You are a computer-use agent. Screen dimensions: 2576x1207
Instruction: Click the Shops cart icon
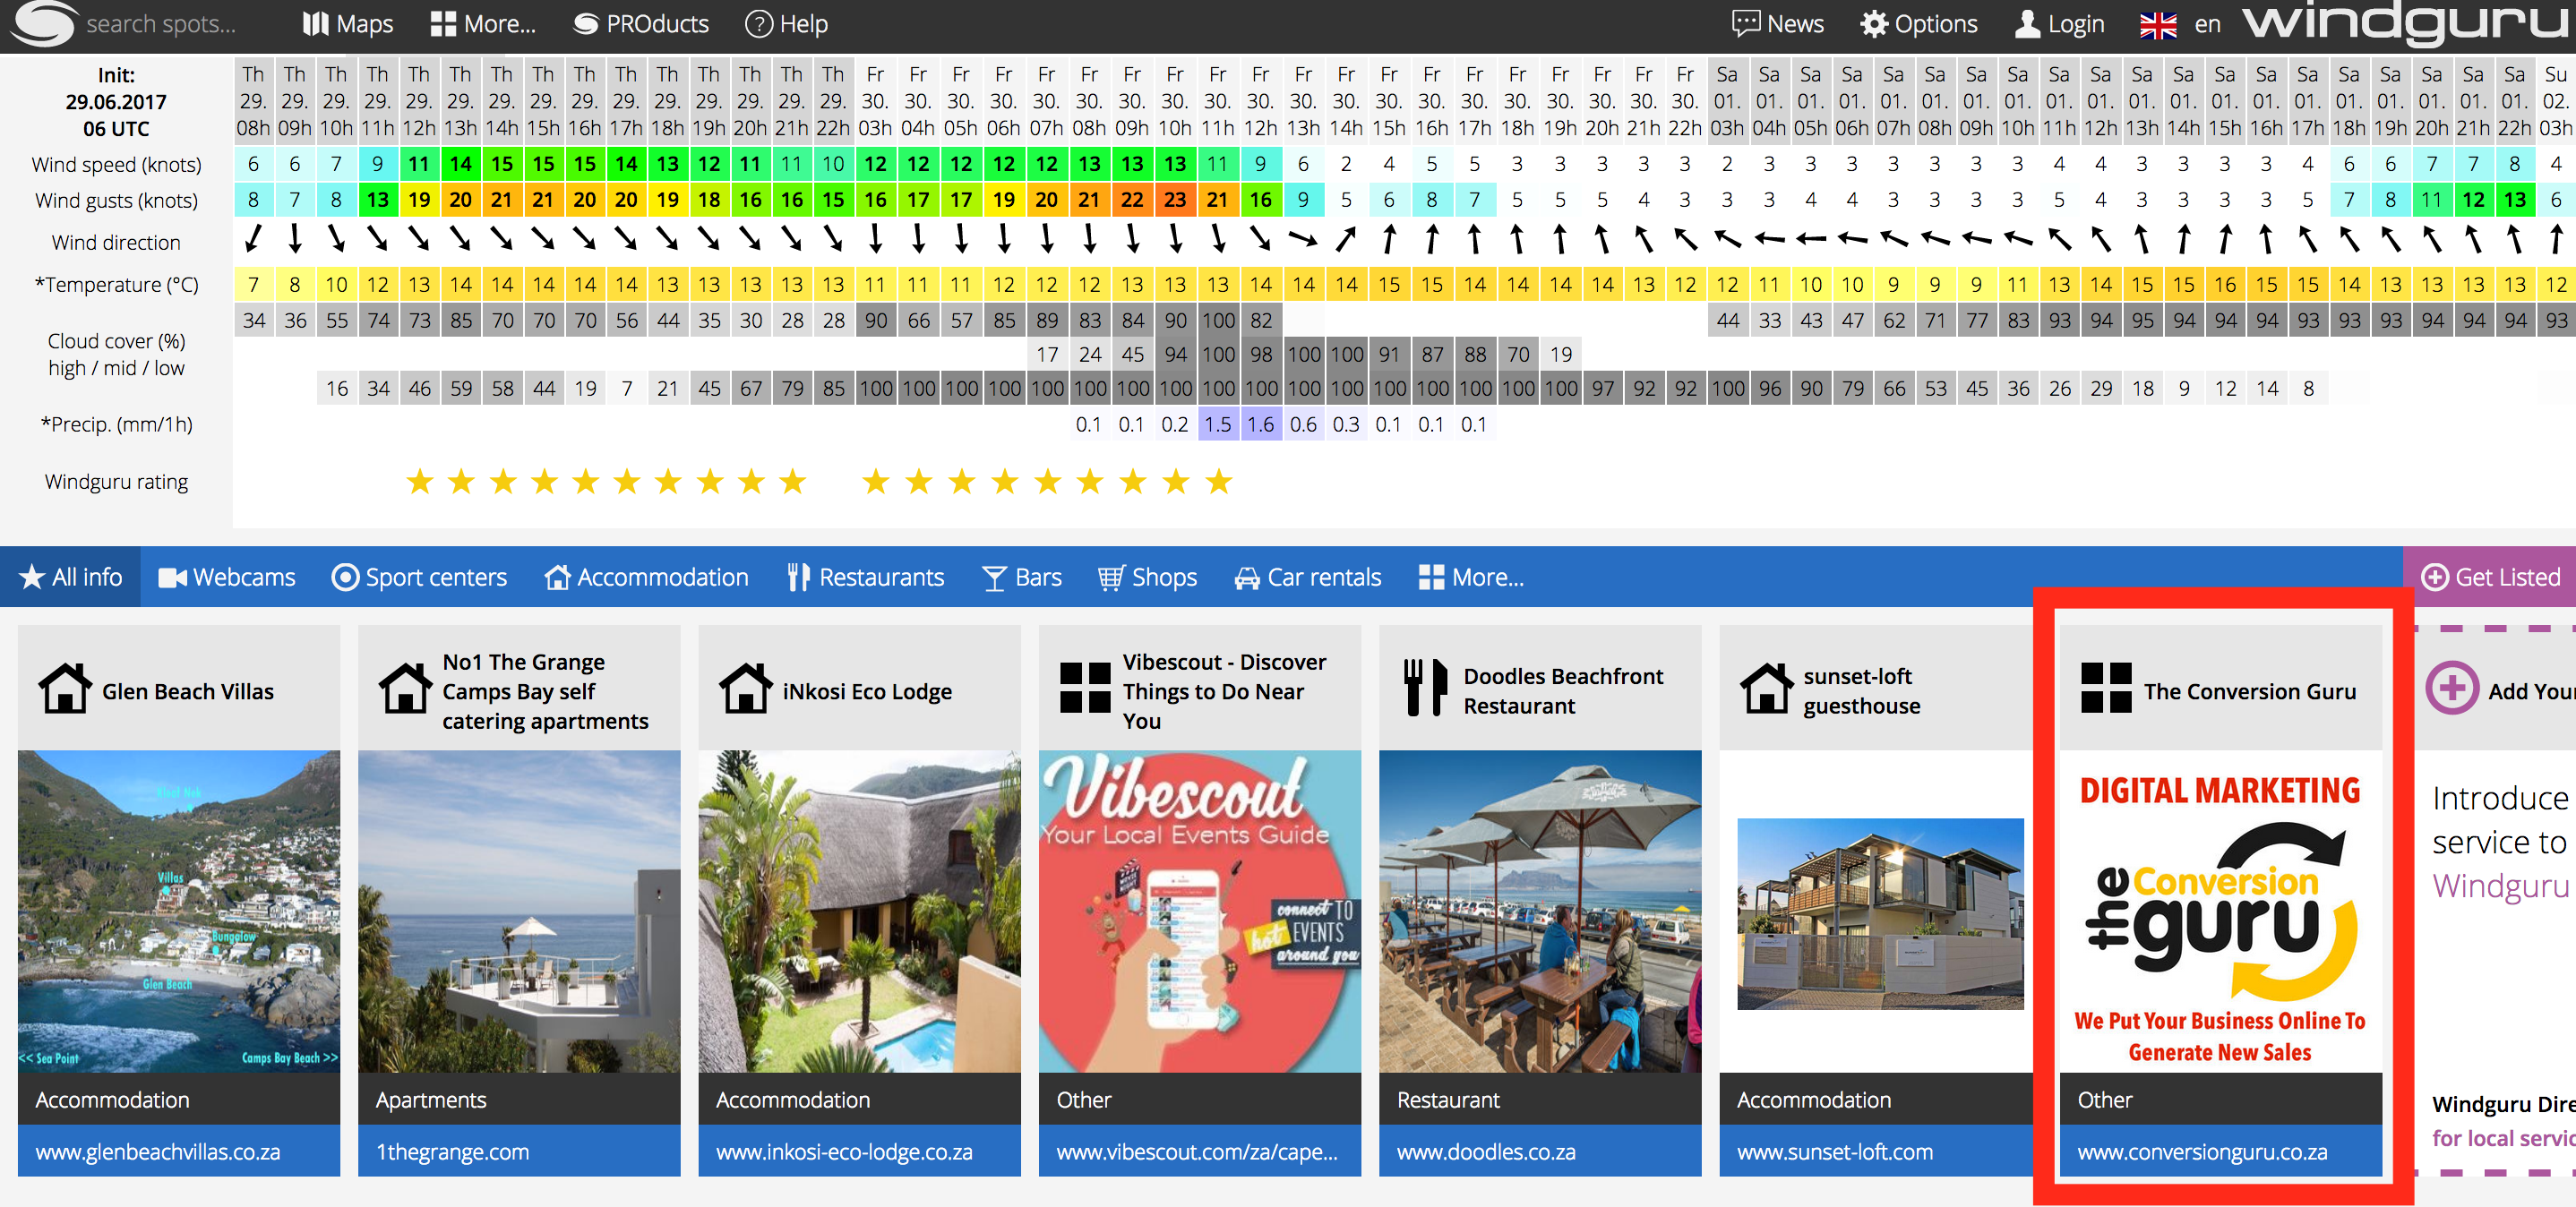click(x=1111, y=578)
